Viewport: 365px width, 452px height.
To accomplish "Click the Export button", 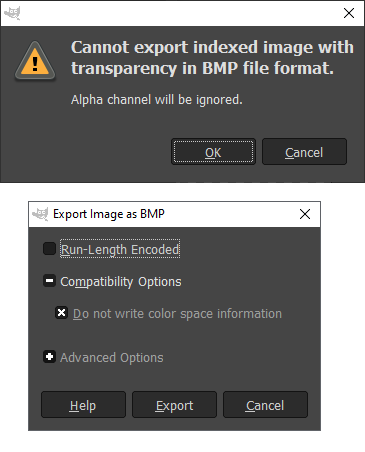I will [174, 405].
